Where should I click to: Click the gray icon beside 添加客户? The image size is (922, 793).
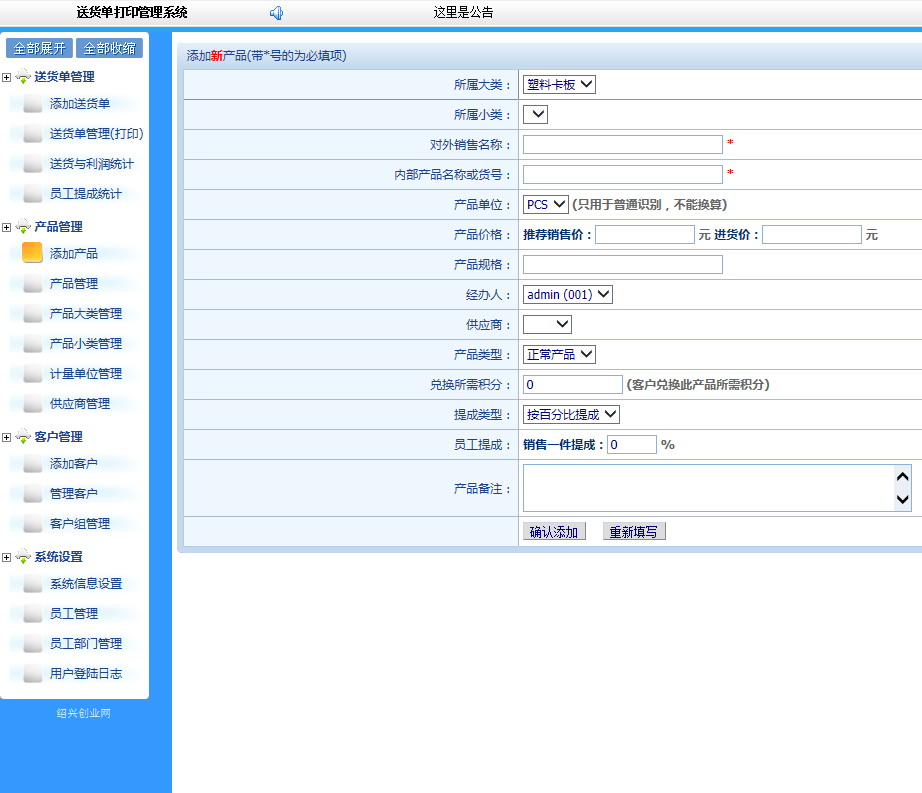point(32,463)
